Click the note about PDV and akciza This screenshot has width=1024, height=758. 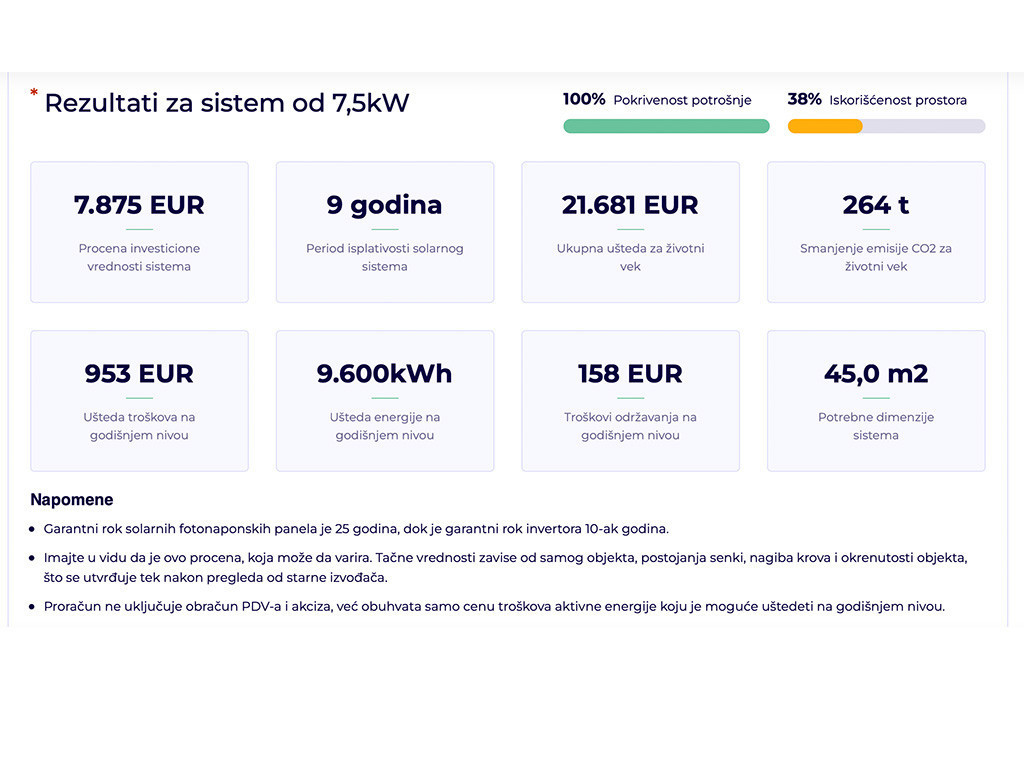click(x=494, y=607)
